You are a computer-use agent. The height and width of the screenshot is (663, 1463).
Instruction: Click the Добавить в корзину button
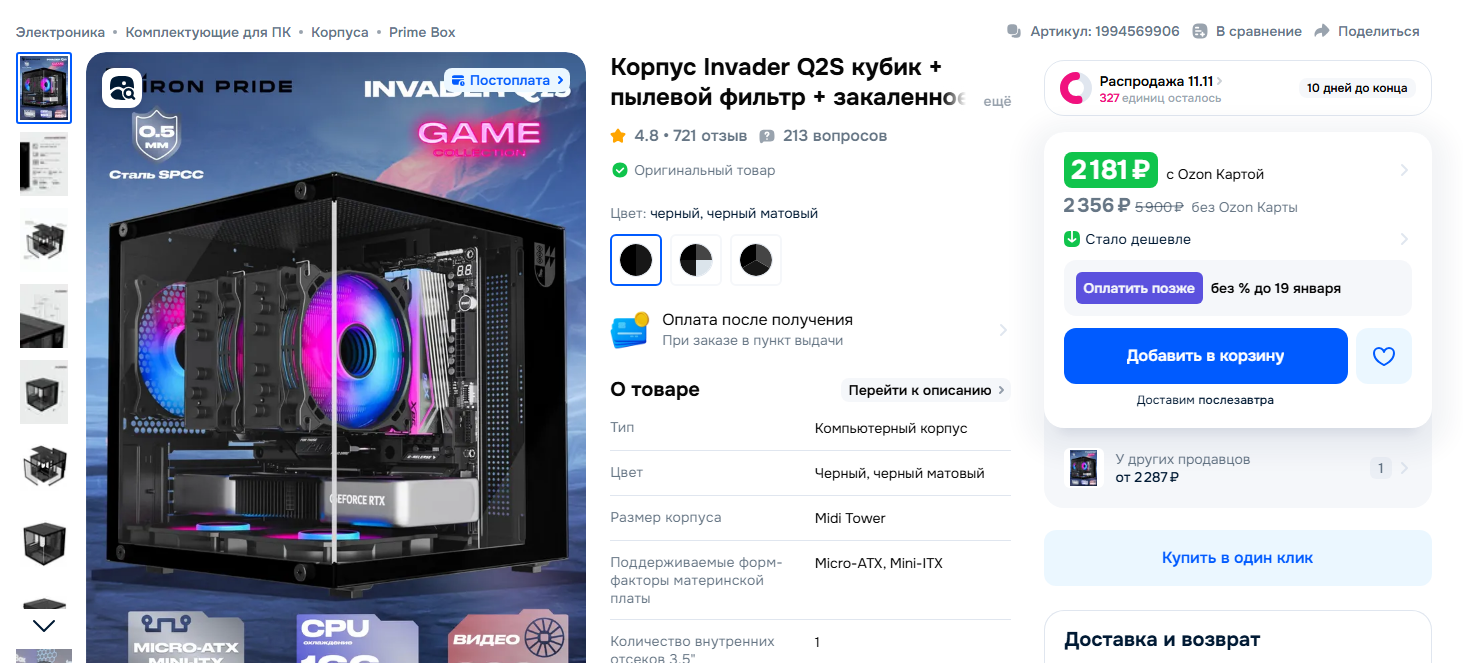(x=1205, y=356)
